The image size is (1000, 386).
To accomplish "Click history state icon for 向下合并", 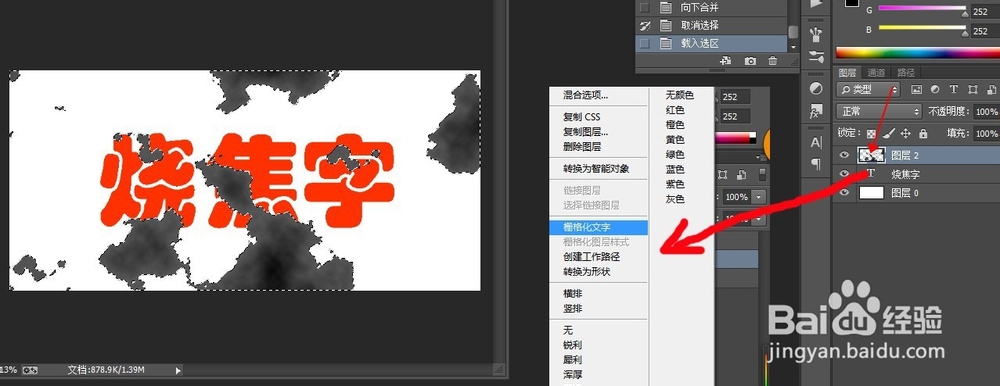I will (666, 8).
